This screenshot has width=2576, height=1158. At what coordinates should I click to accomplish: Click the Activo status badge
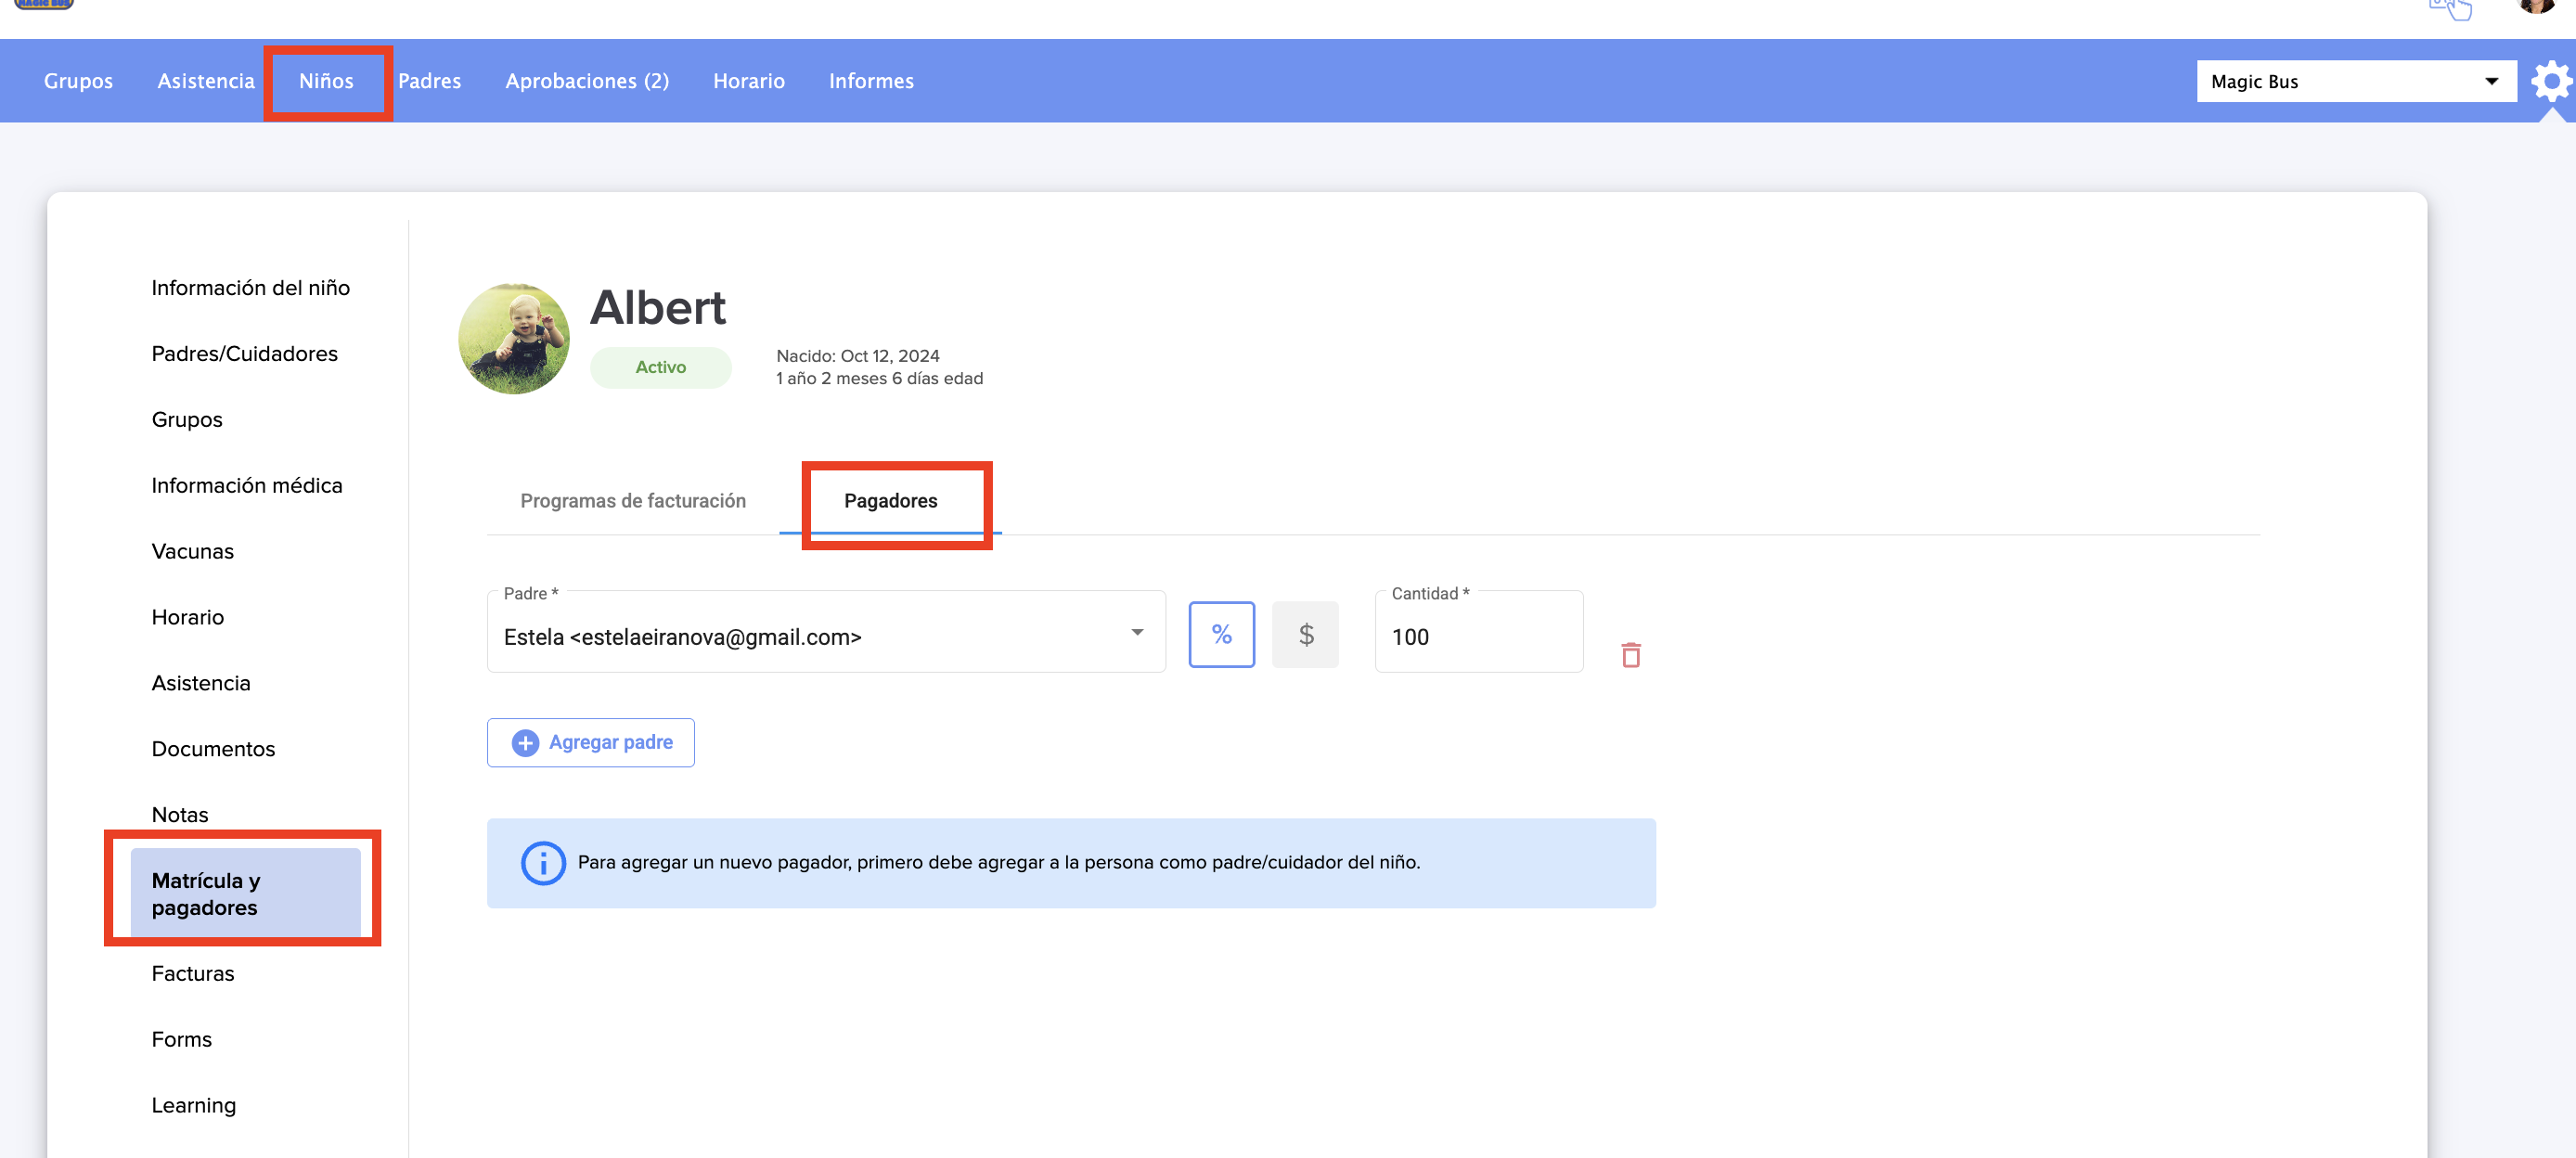[x=660, y=367]
